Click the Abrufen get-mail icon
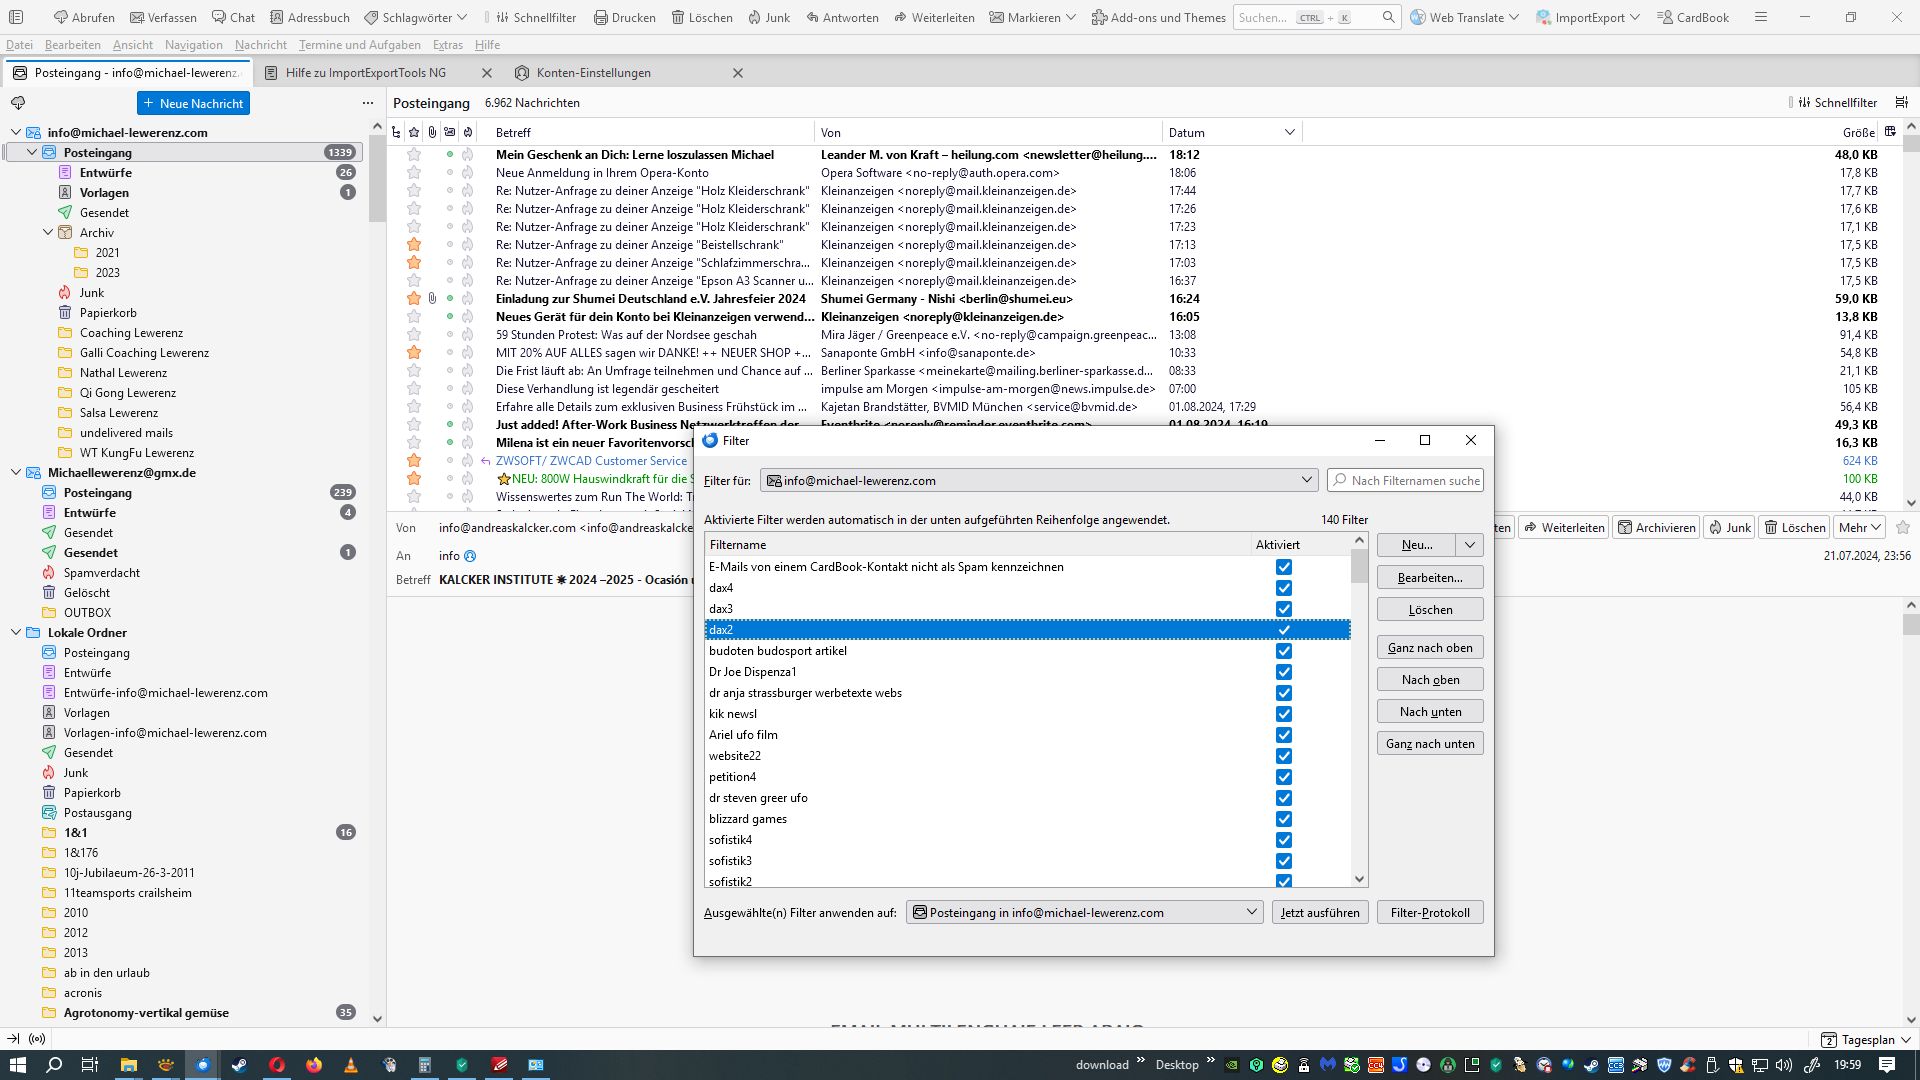1920x1080 pixels. pyautogui.click(x=61, y=17)
